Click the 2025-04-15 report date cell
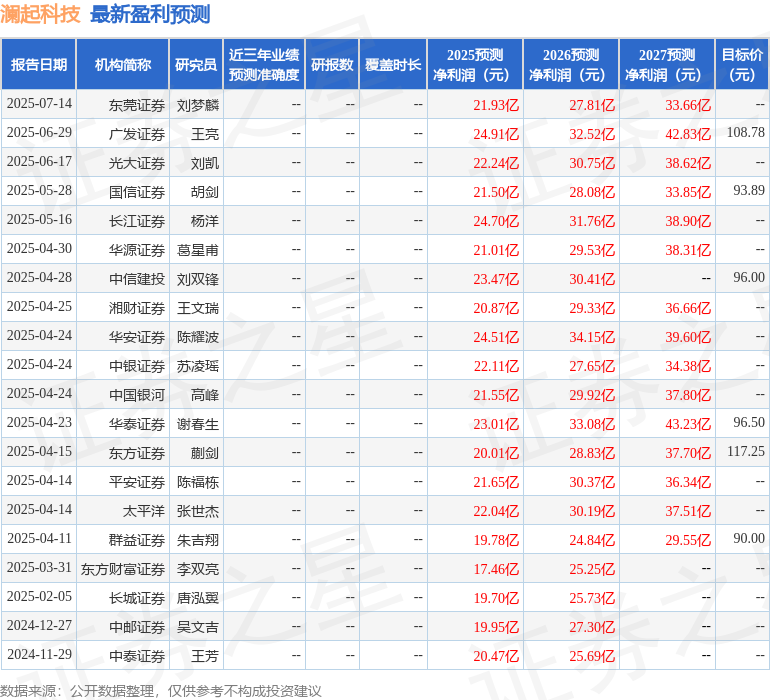The height and width of the screenshot is (700, 770). tap(40, 453)
